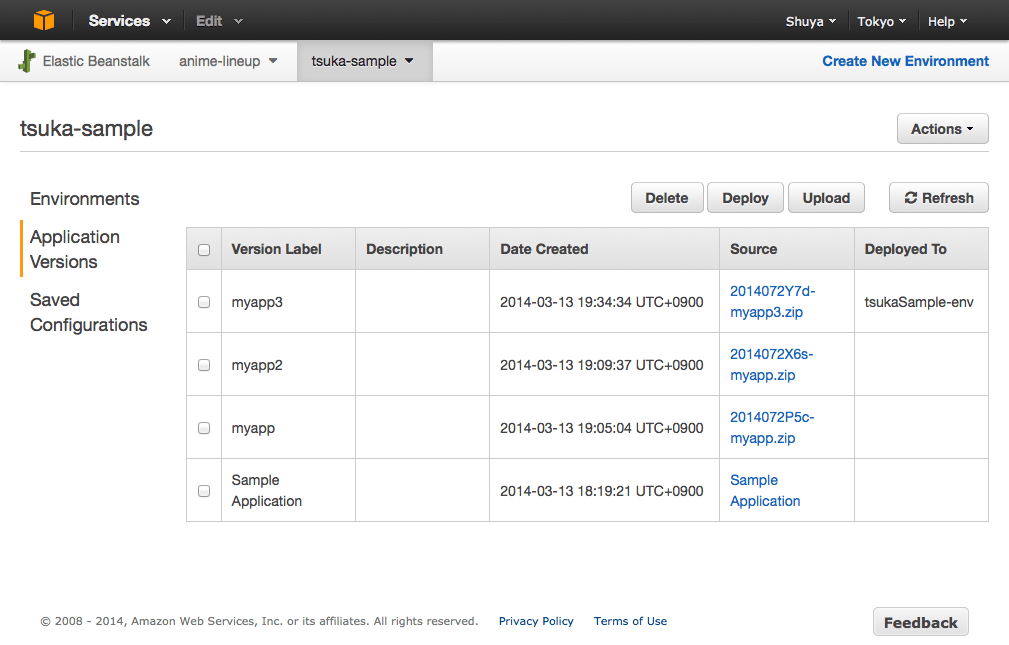1009x645 pixels.
Task: Check the myapp2 version checkbox
Action: (x=204, y=365)
